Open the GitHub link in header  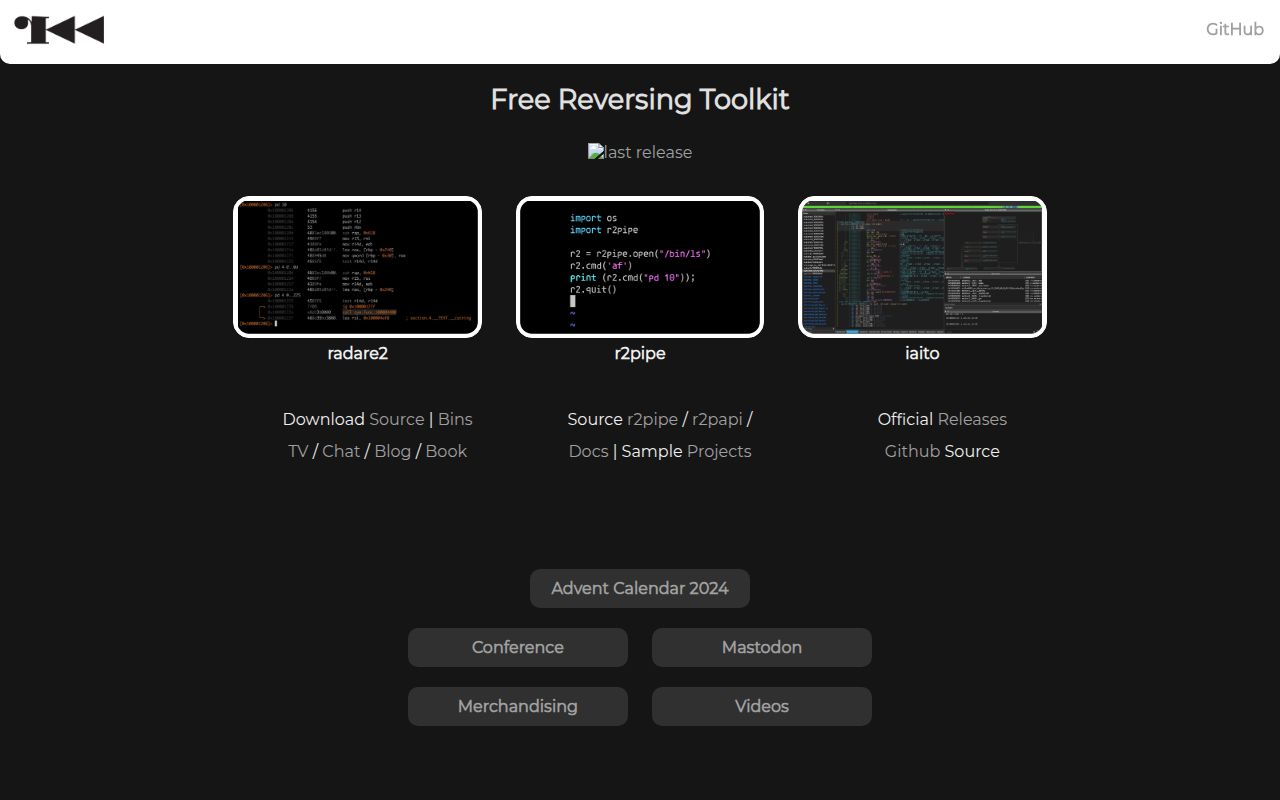(1234, 29)
